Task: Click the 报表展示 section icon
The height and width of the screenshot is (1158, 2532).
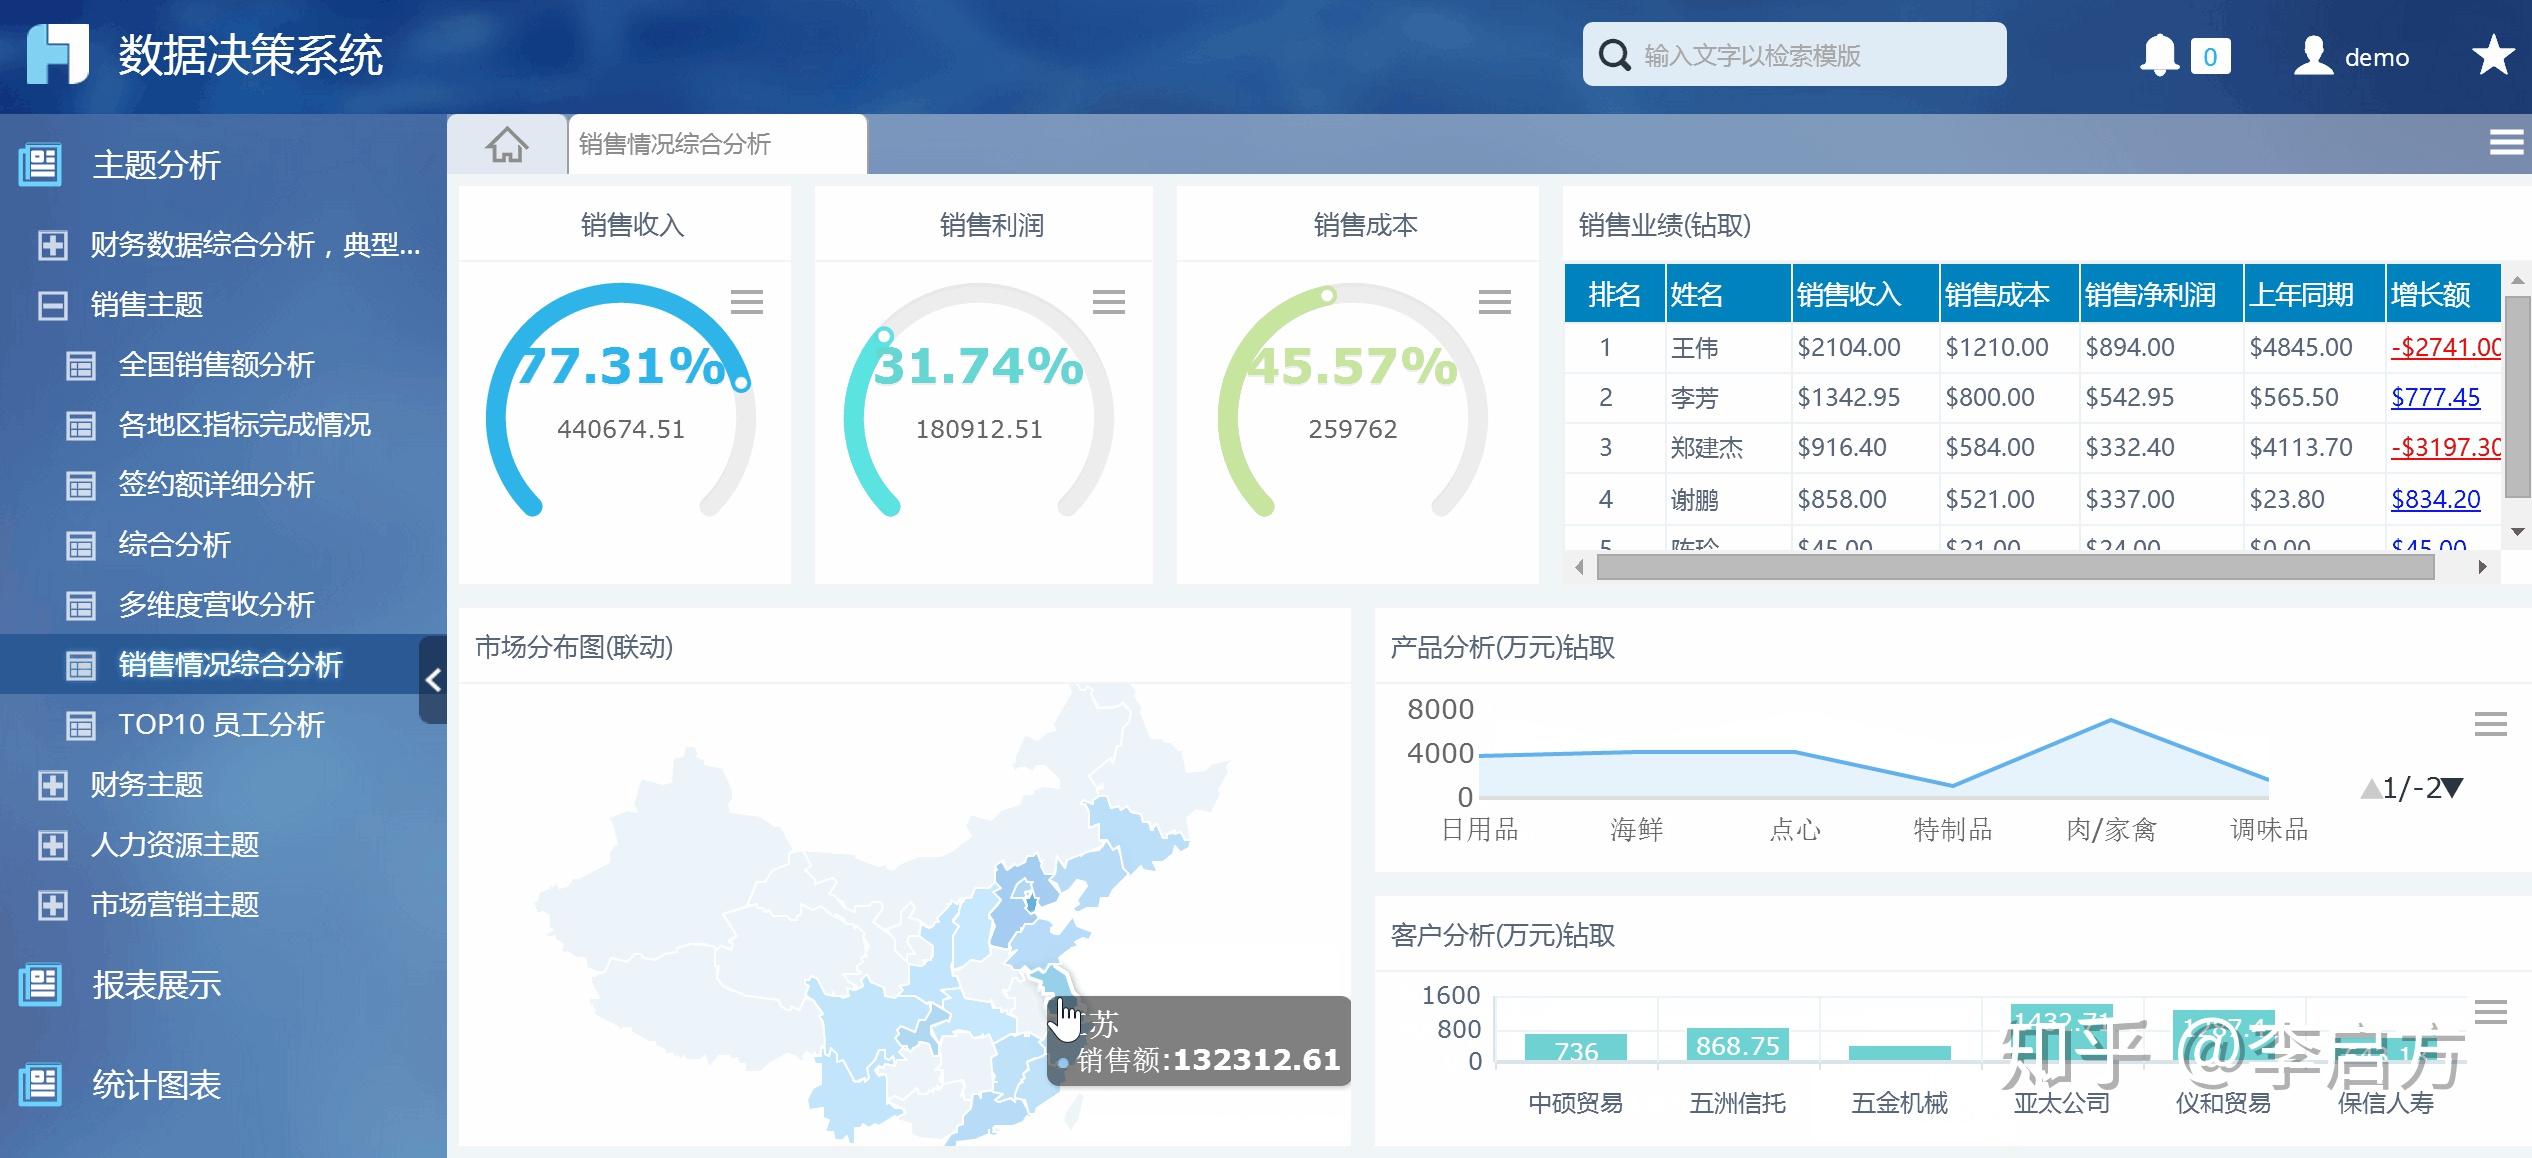Action: click(x=40, y=985)
